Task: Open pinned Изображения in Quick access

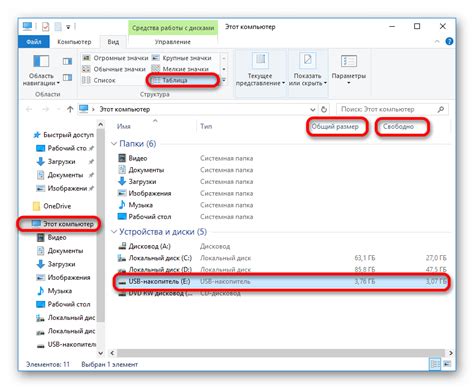Action: (65, 188)
